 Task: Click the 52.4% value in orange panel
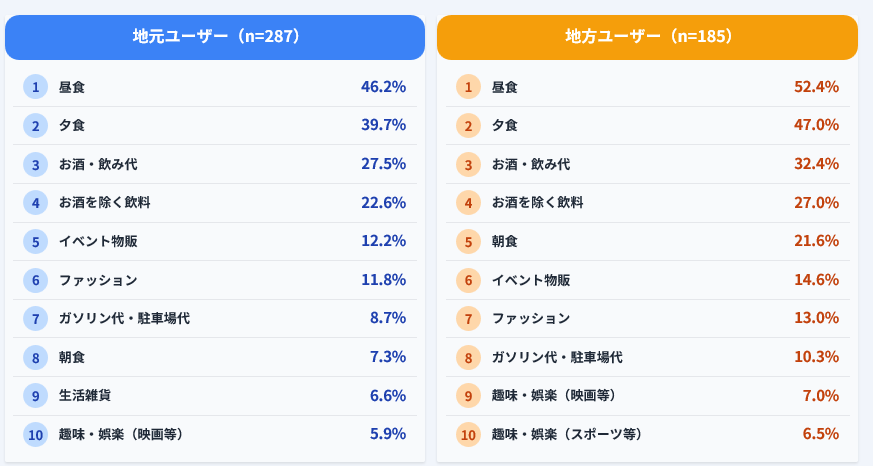coord(816,87)
